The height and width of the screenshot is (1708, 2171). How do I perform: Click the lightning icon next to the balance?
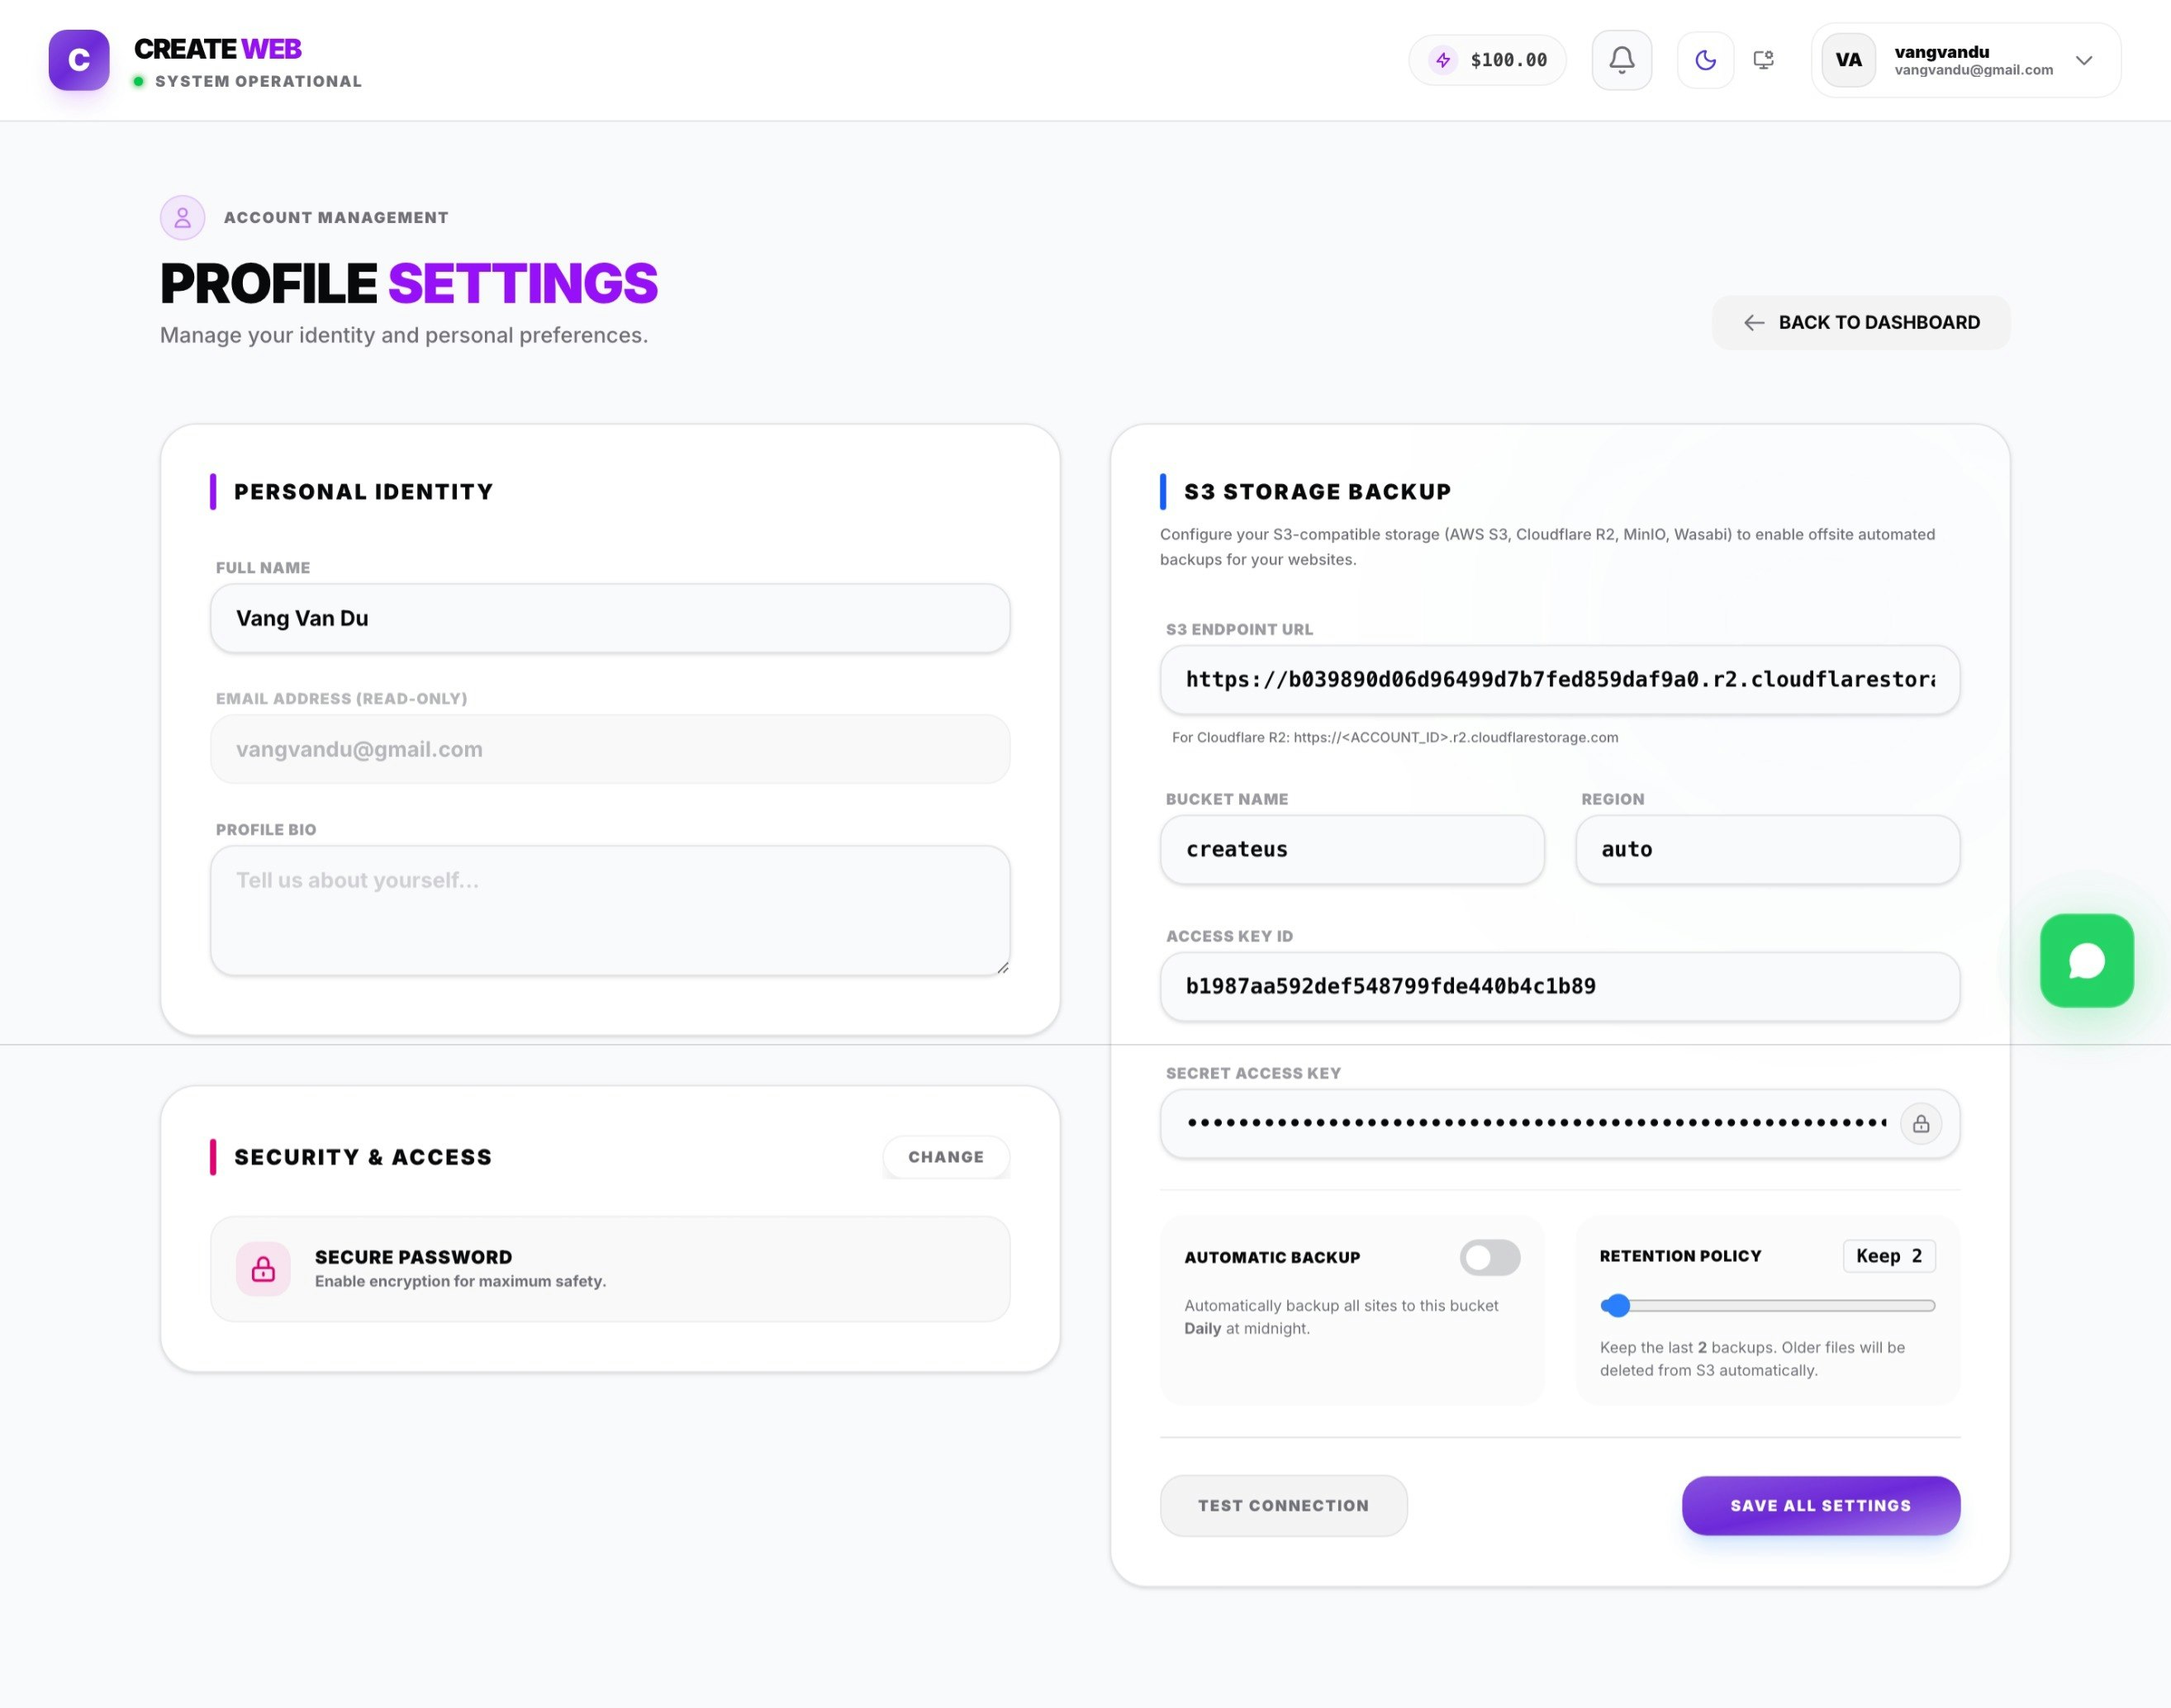tap(1443, 60)
